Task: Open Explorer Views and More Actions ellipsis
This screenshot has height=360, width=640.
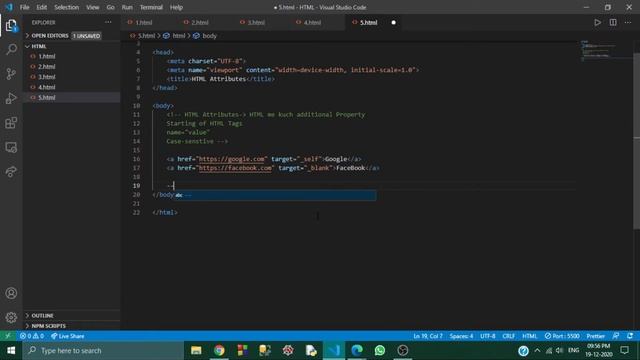Action: (x=108, y=22)
